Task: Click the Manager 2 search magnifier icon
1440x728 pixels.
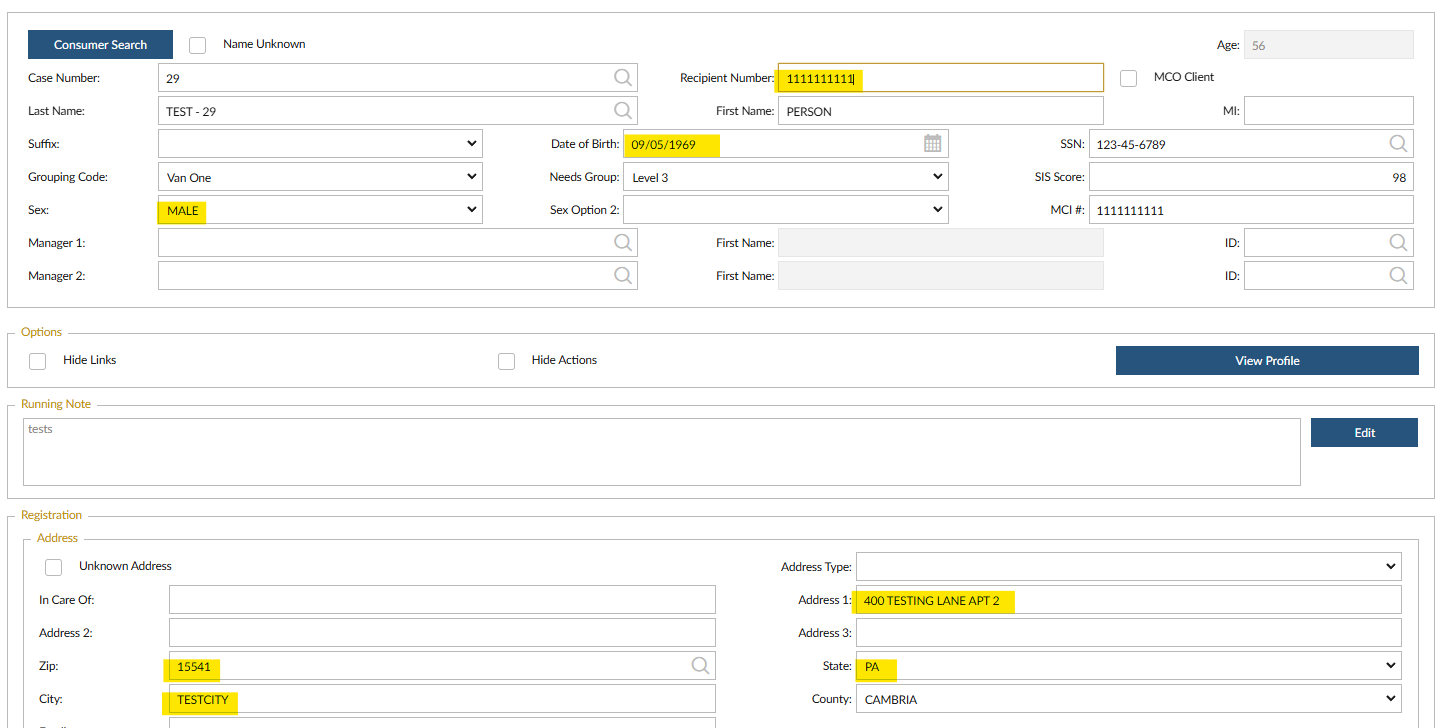Action: coord(622,276)
